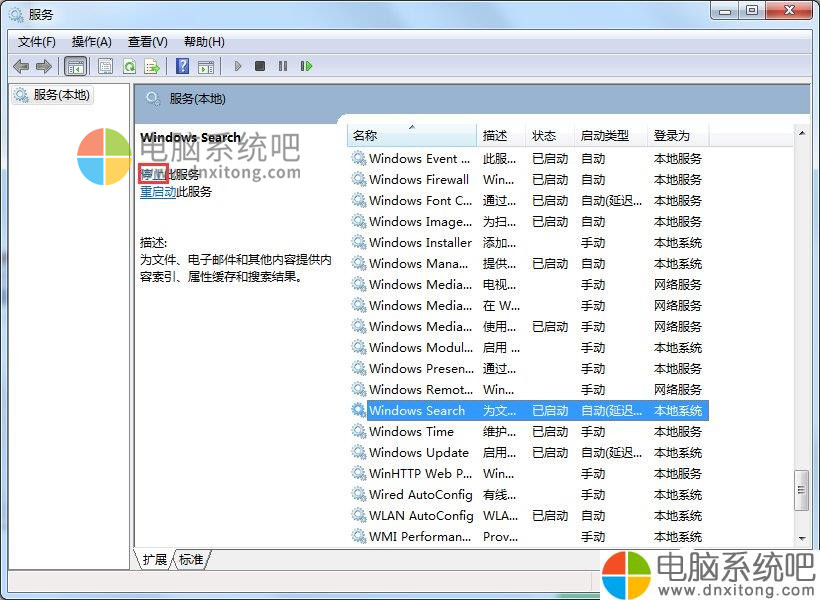The width and height of the screenshot is (820, 600).
Task: Select the Windows Remot... service row
Action: 528,390
